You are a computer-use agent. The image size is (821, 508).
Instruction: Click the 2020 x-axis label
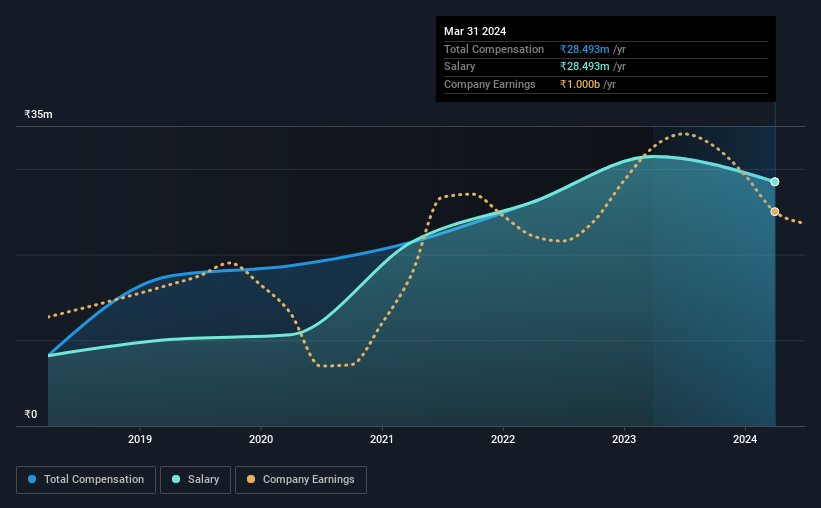(x=261, y=439)
